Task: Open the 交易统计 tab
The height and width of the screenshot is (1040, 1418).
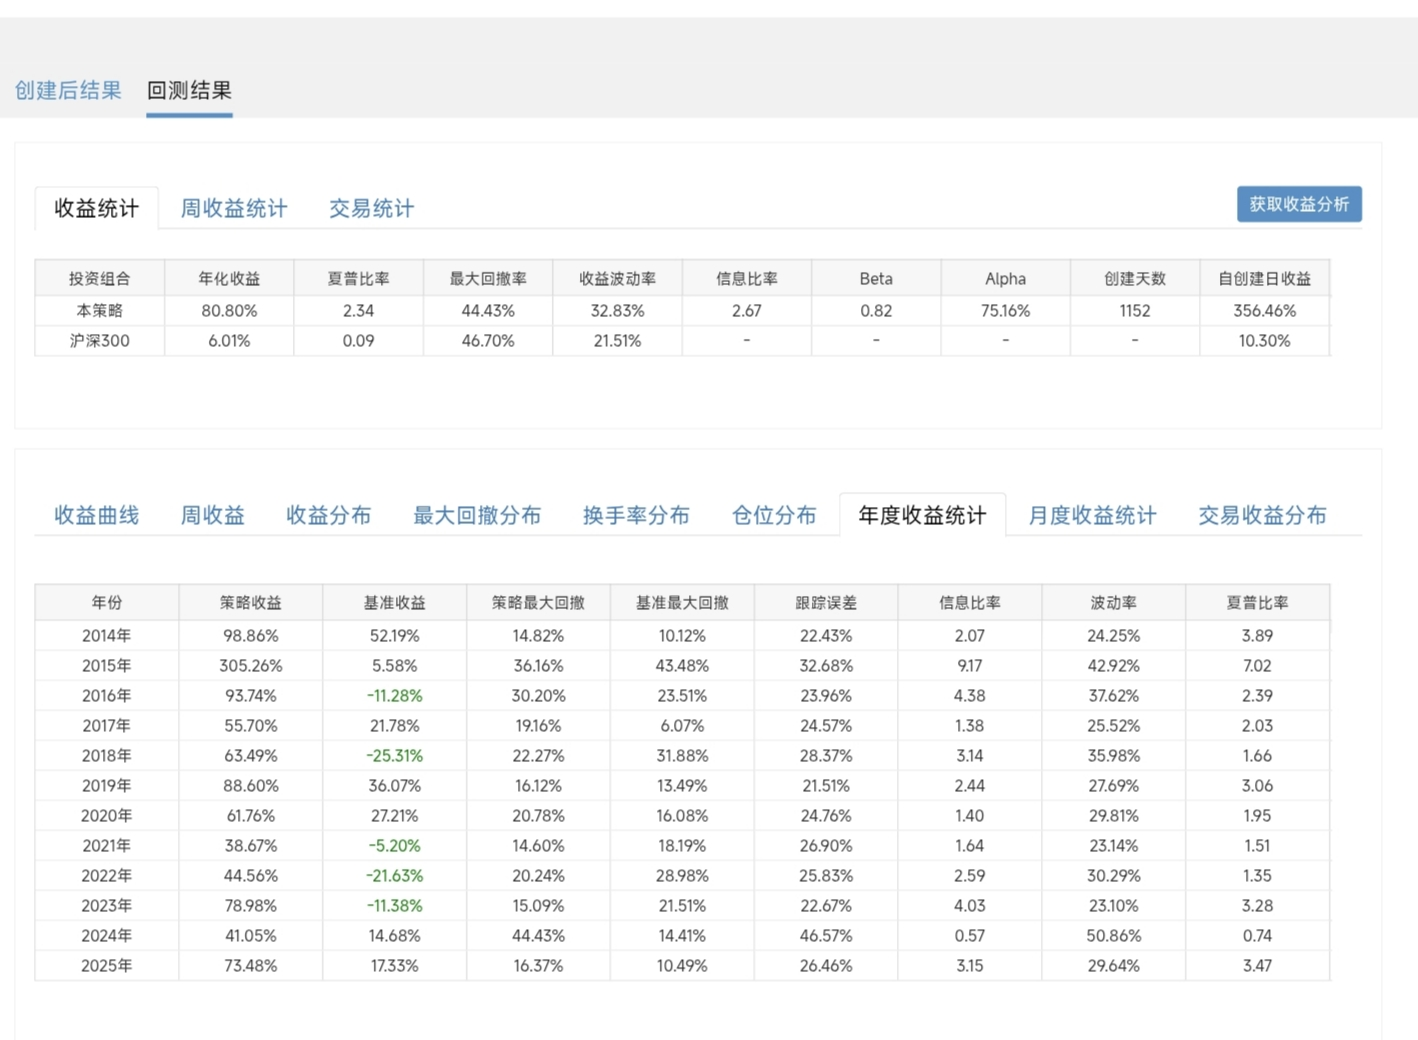Action: pos(371,208)
